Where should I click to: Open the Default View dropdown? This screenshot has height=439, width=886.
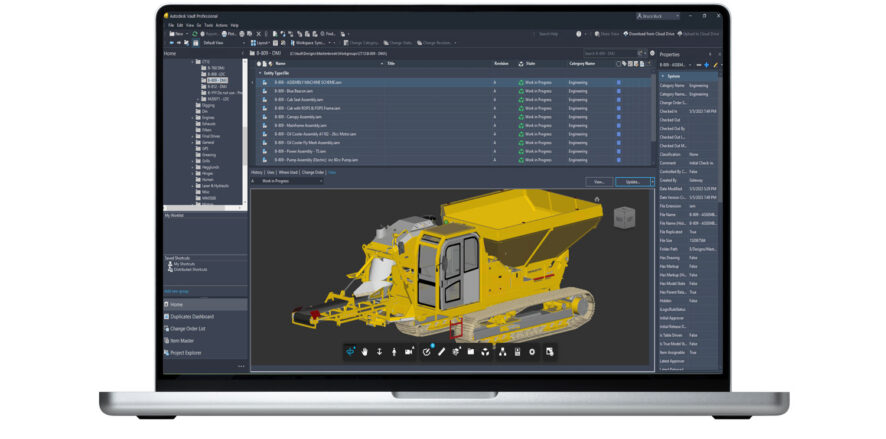pyautogui.click(x=224, y=43)
